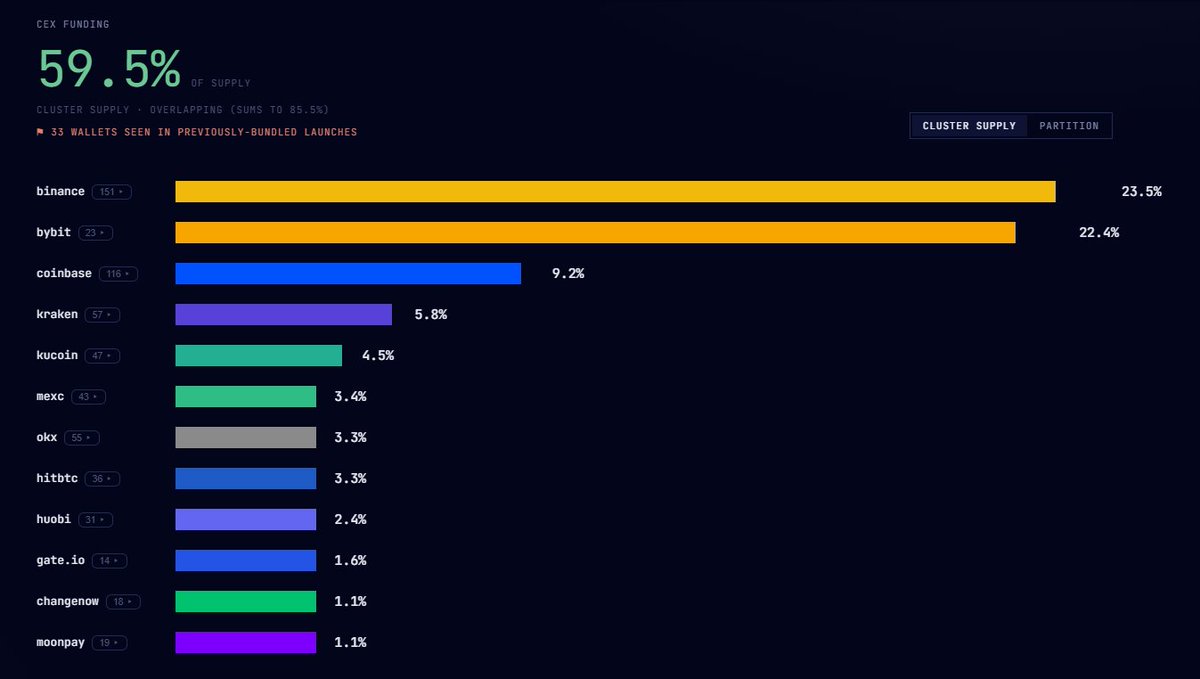The image size is (1200, 679).
Task: Click the coinbase exchange label
Action: coord(64,273)
